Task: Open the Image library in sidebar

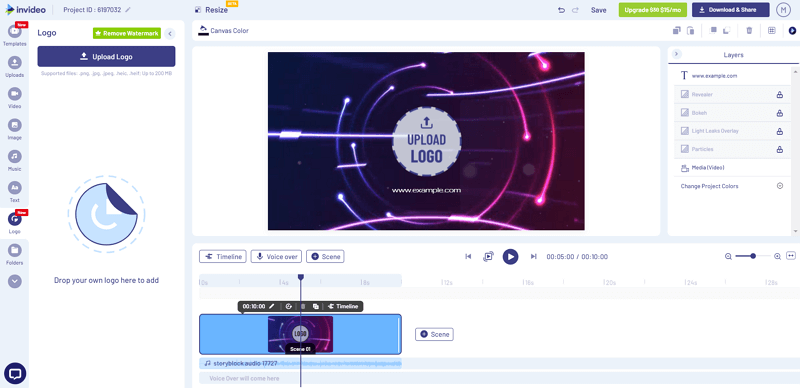Action: coord(15,129)
